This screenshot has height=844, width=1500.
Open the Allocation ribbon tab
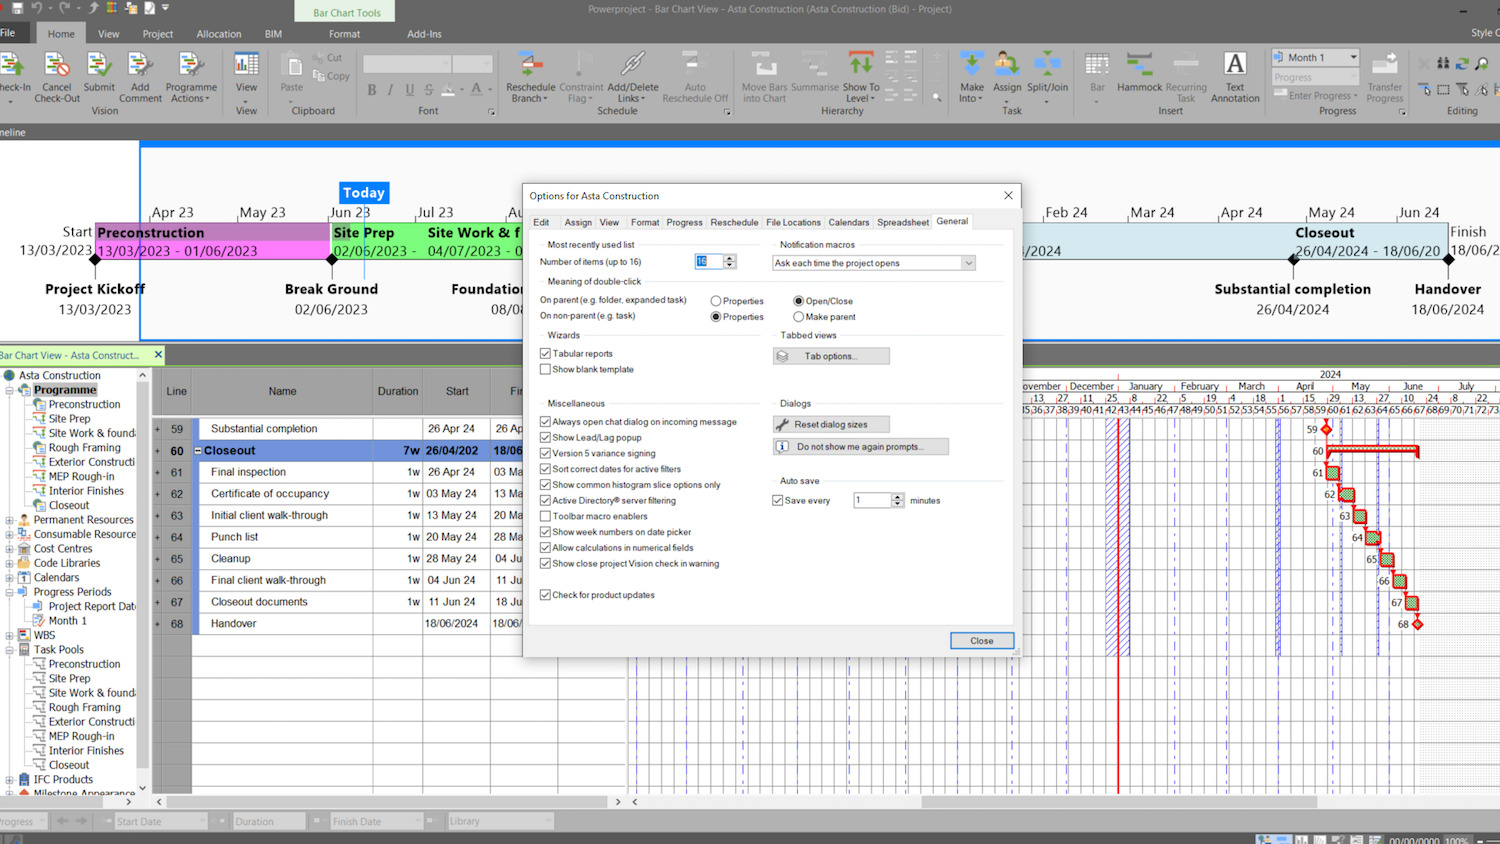219,33
